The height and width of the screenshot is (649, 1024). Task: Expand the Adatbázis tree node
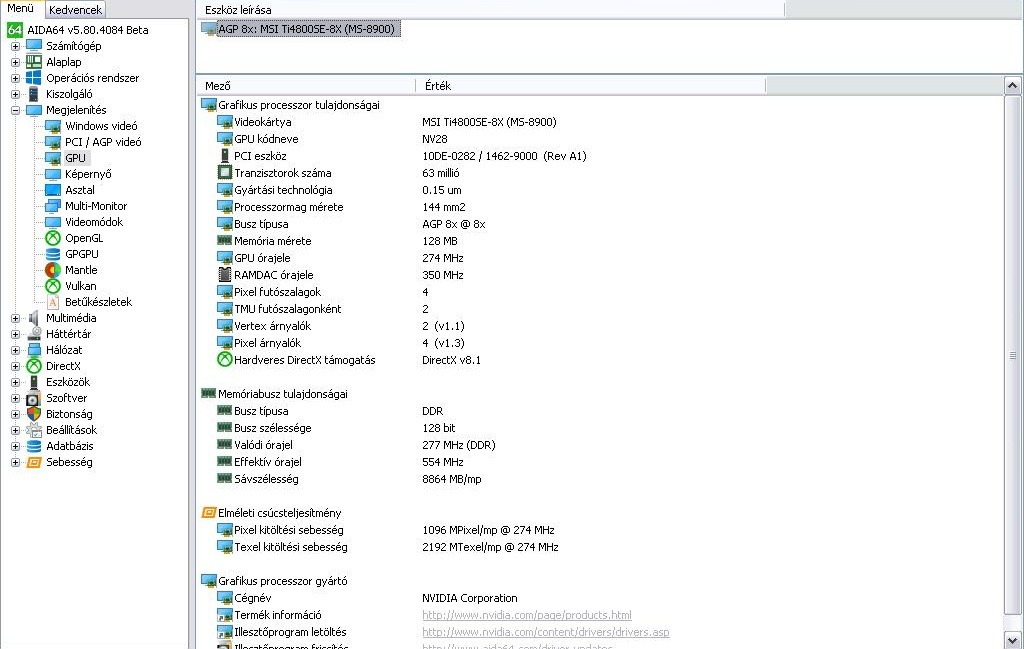point(15,447)
